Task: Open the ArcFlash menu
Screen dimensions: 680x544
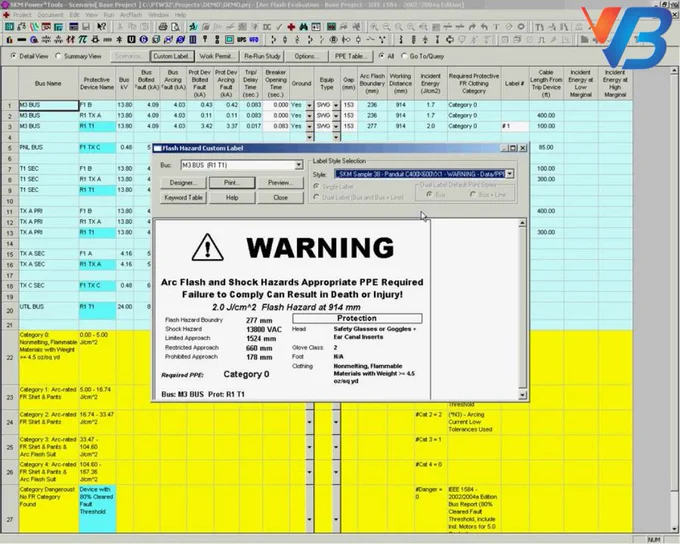Action: 131,15
